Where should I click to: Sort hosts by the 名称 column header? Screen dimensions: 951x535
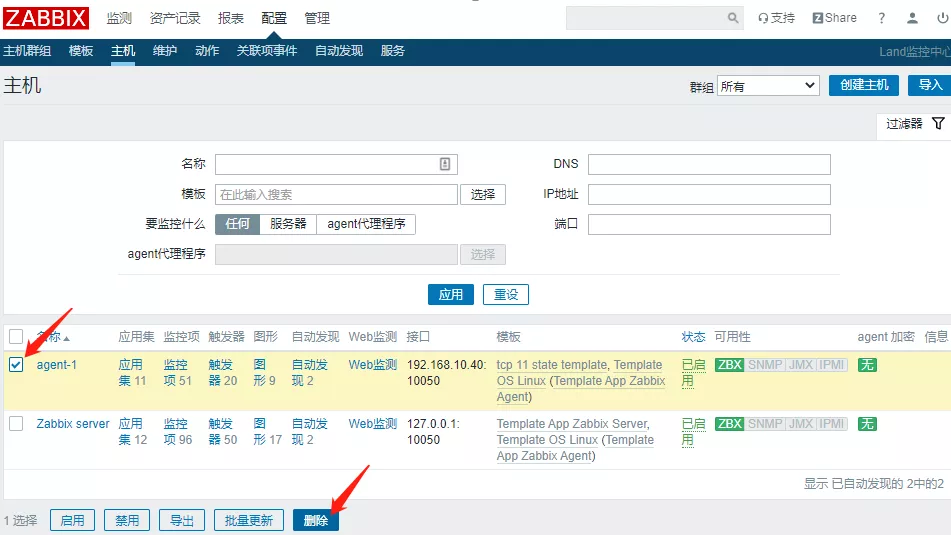(x=52, y=337)
